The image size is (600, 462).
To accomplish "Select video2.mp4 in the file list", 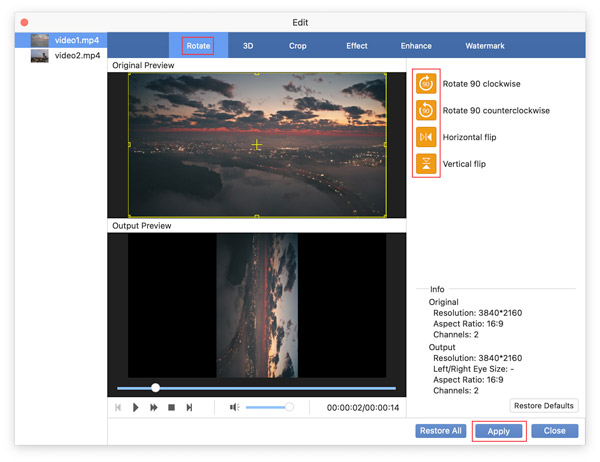I will pyautogui.click(x=76, y=56).
